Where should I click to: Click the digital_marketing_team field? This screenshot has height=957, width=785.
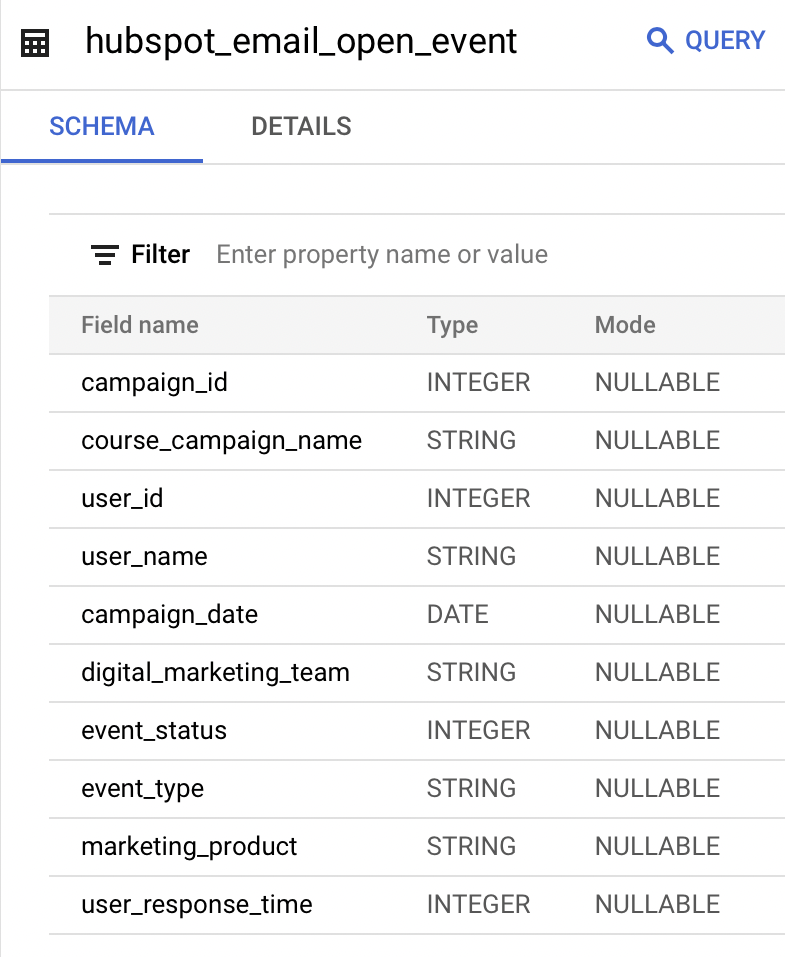click(x=215, y=673)
